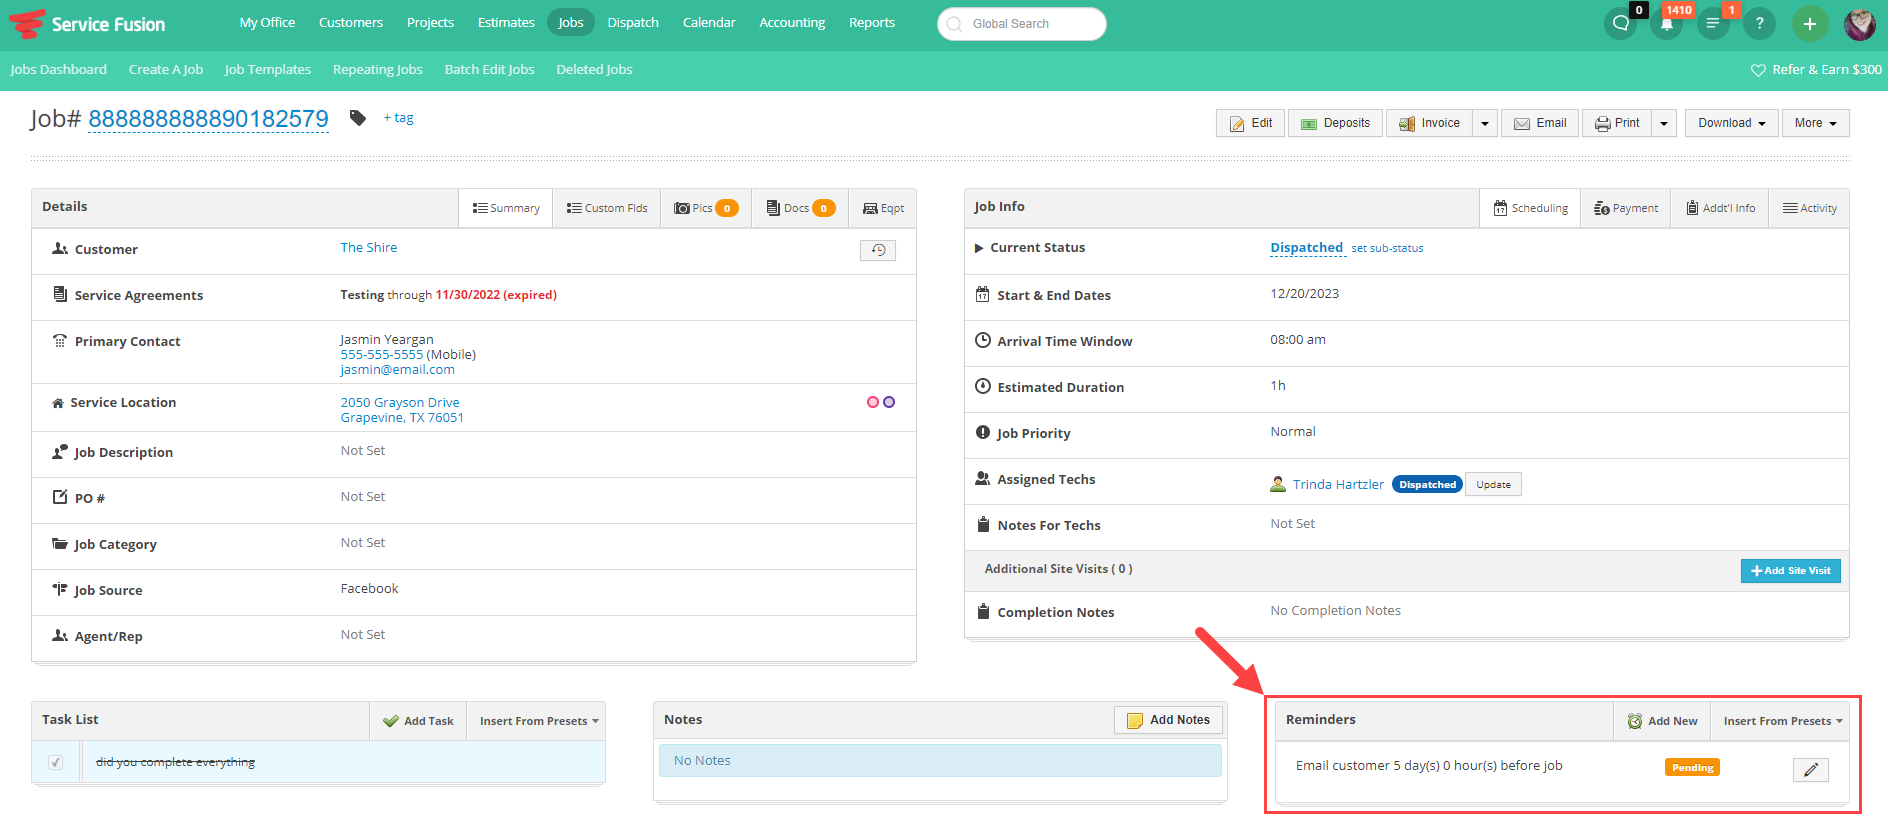Open the Print dropdown arrow
The height and width of the screenshot is (831, 1888).
click(1664, 123)
